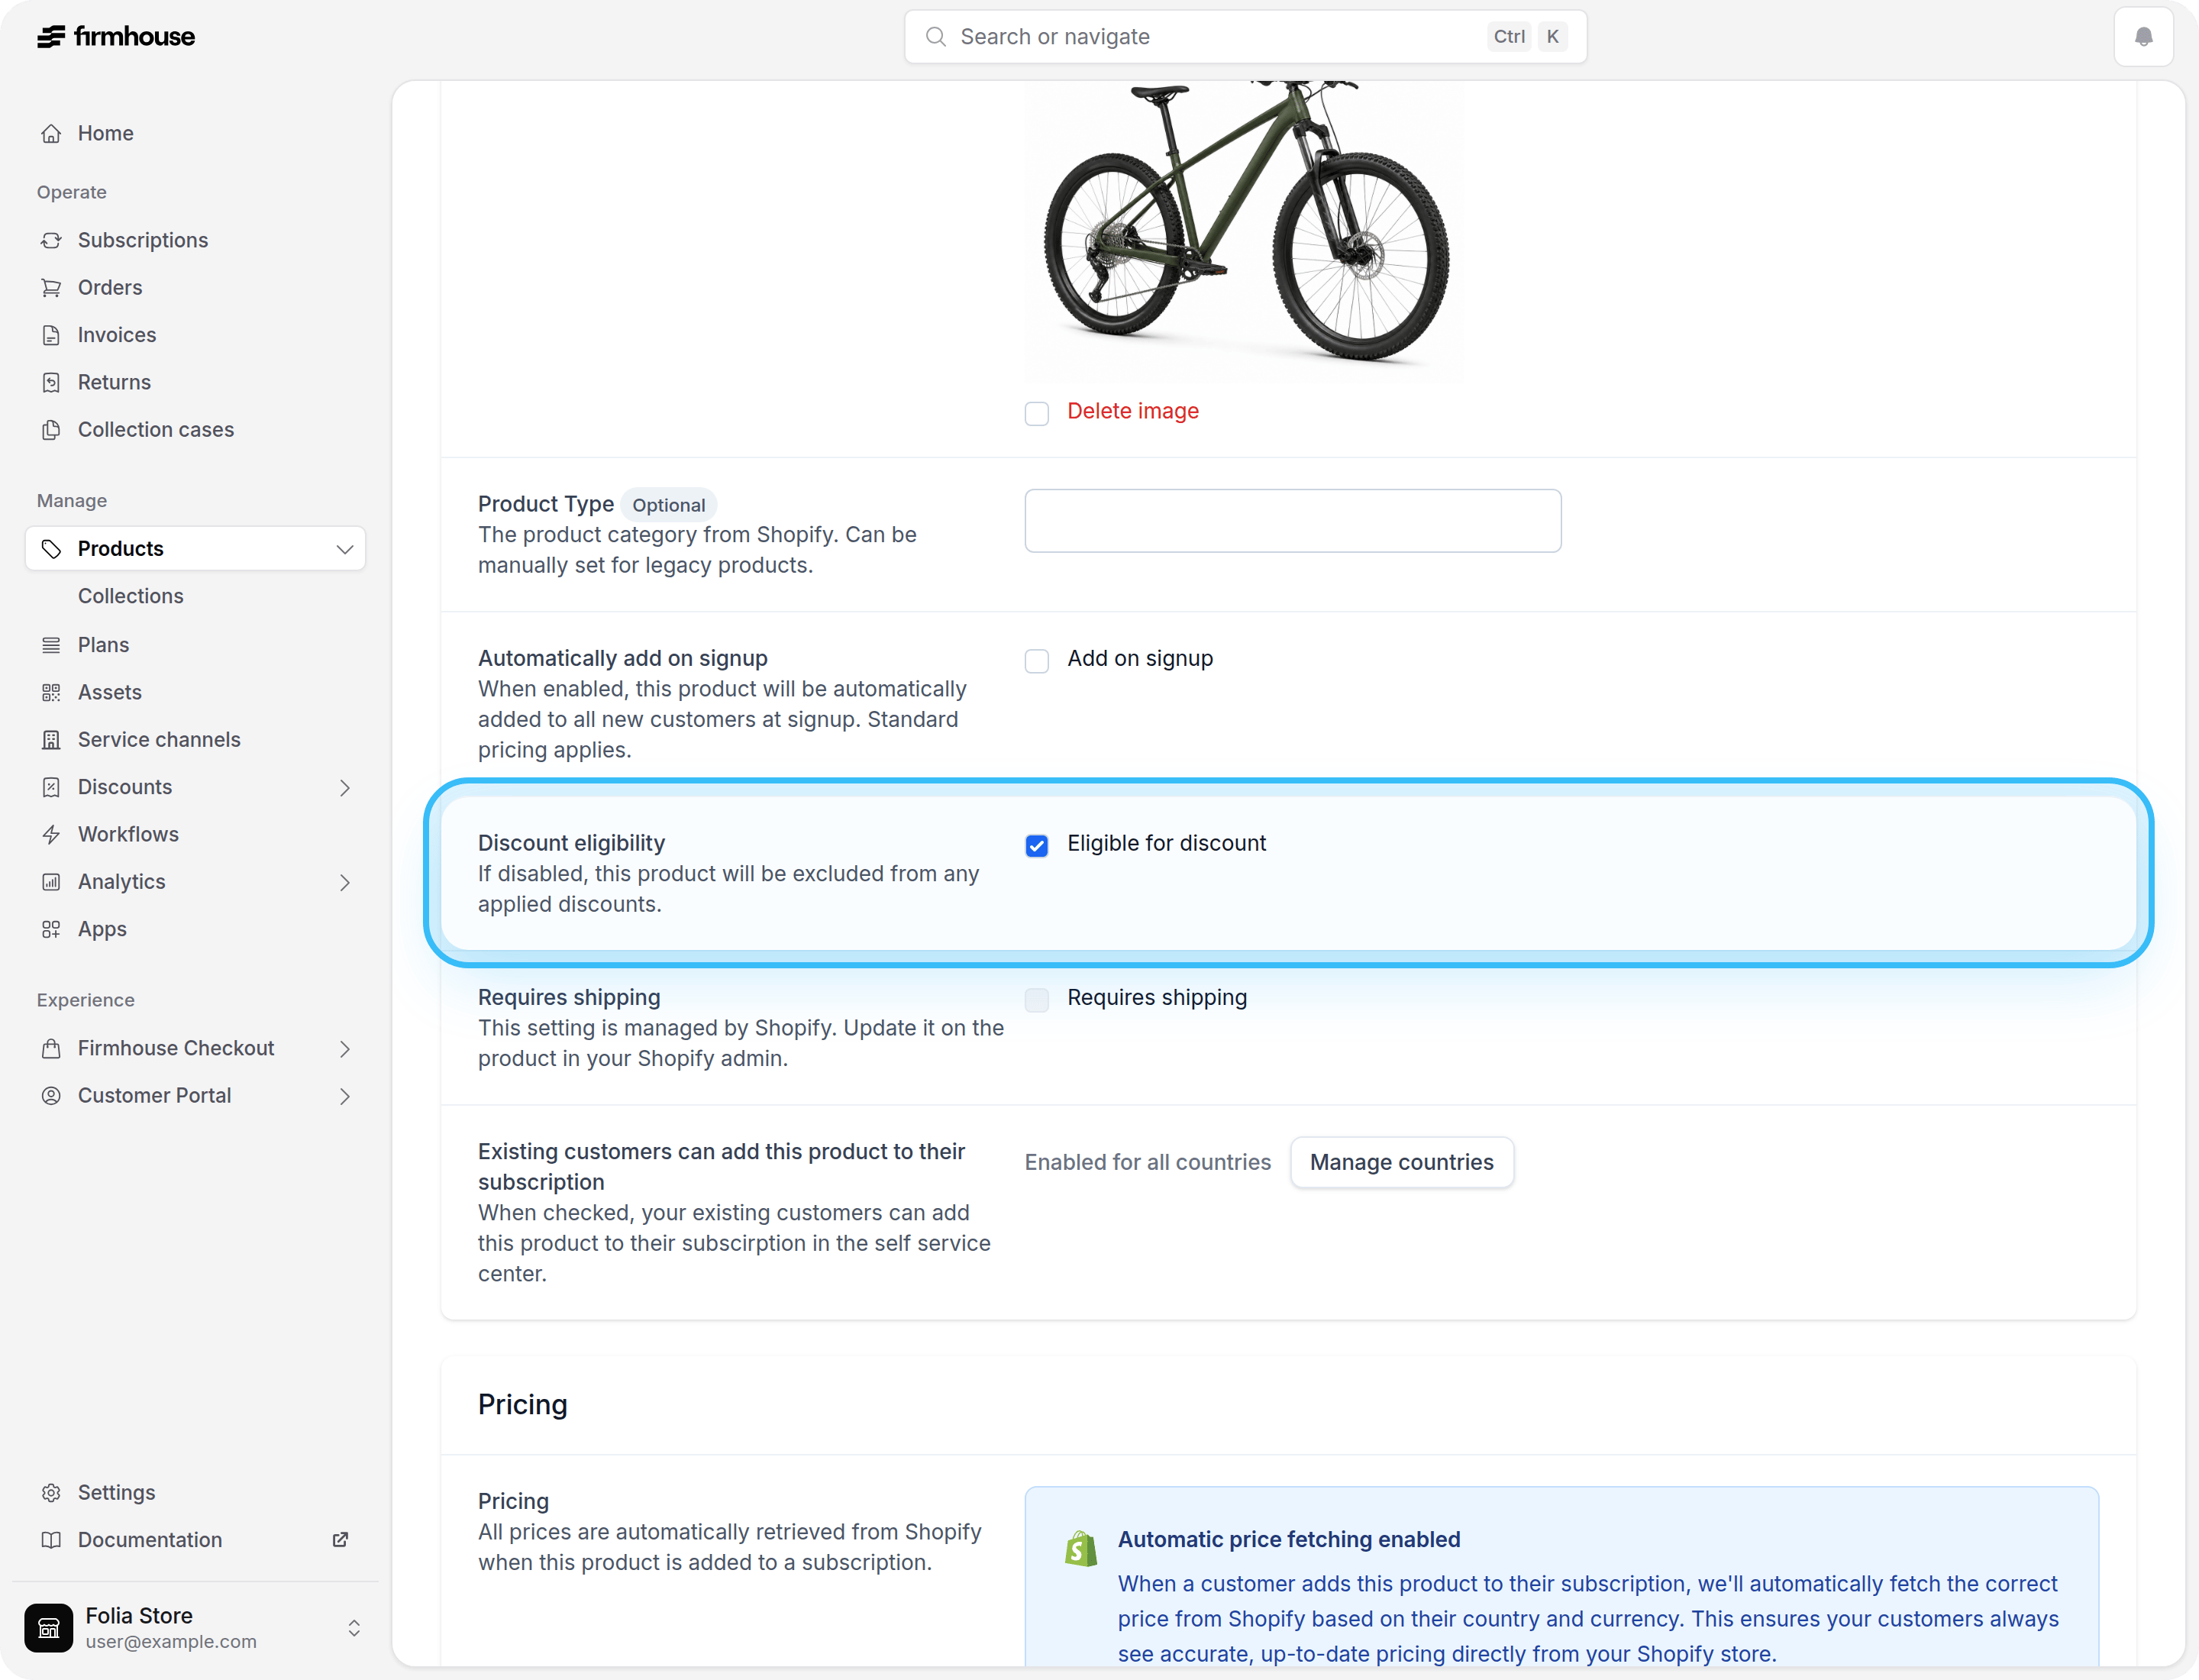Click the Optional badge

pos(668,505)
